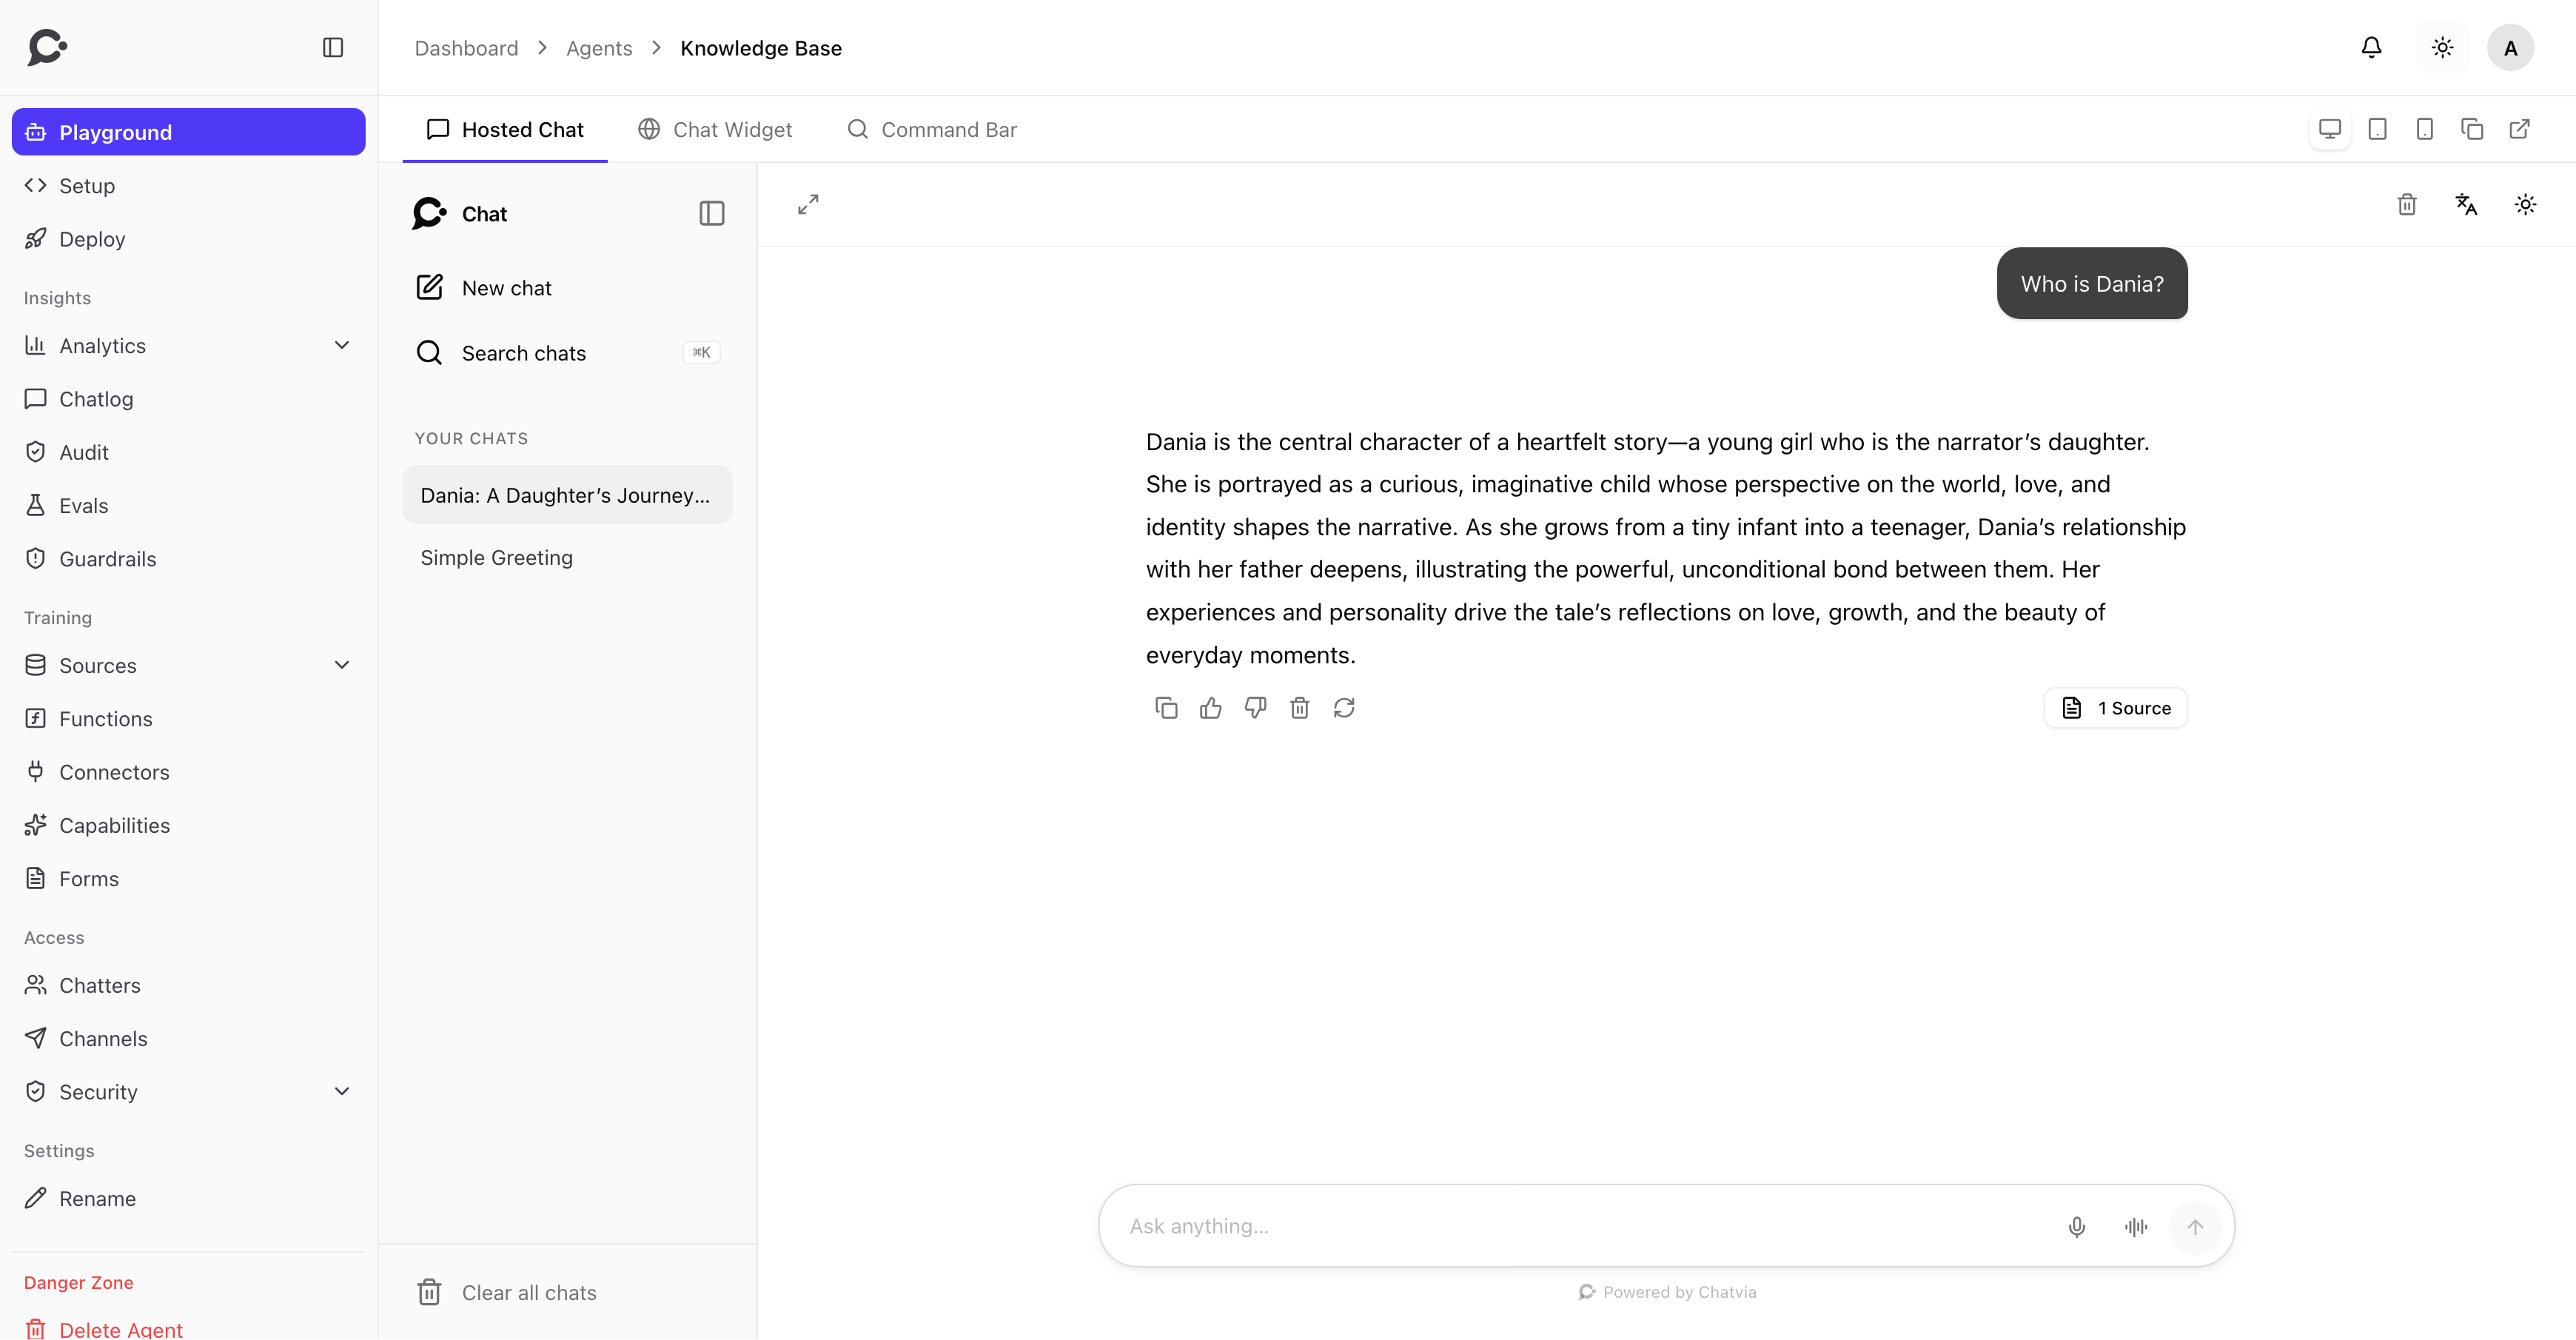
Task: Switch to desktop preview mode
Action: coord(2330,129)
